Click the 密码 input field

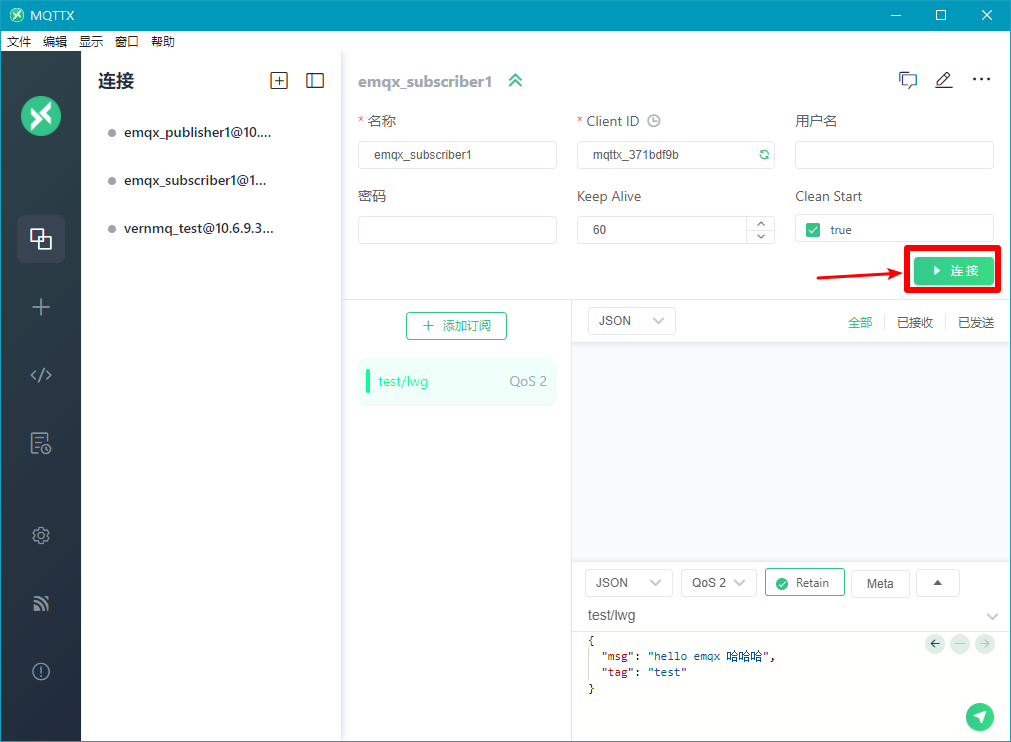(x=457, y=230)
